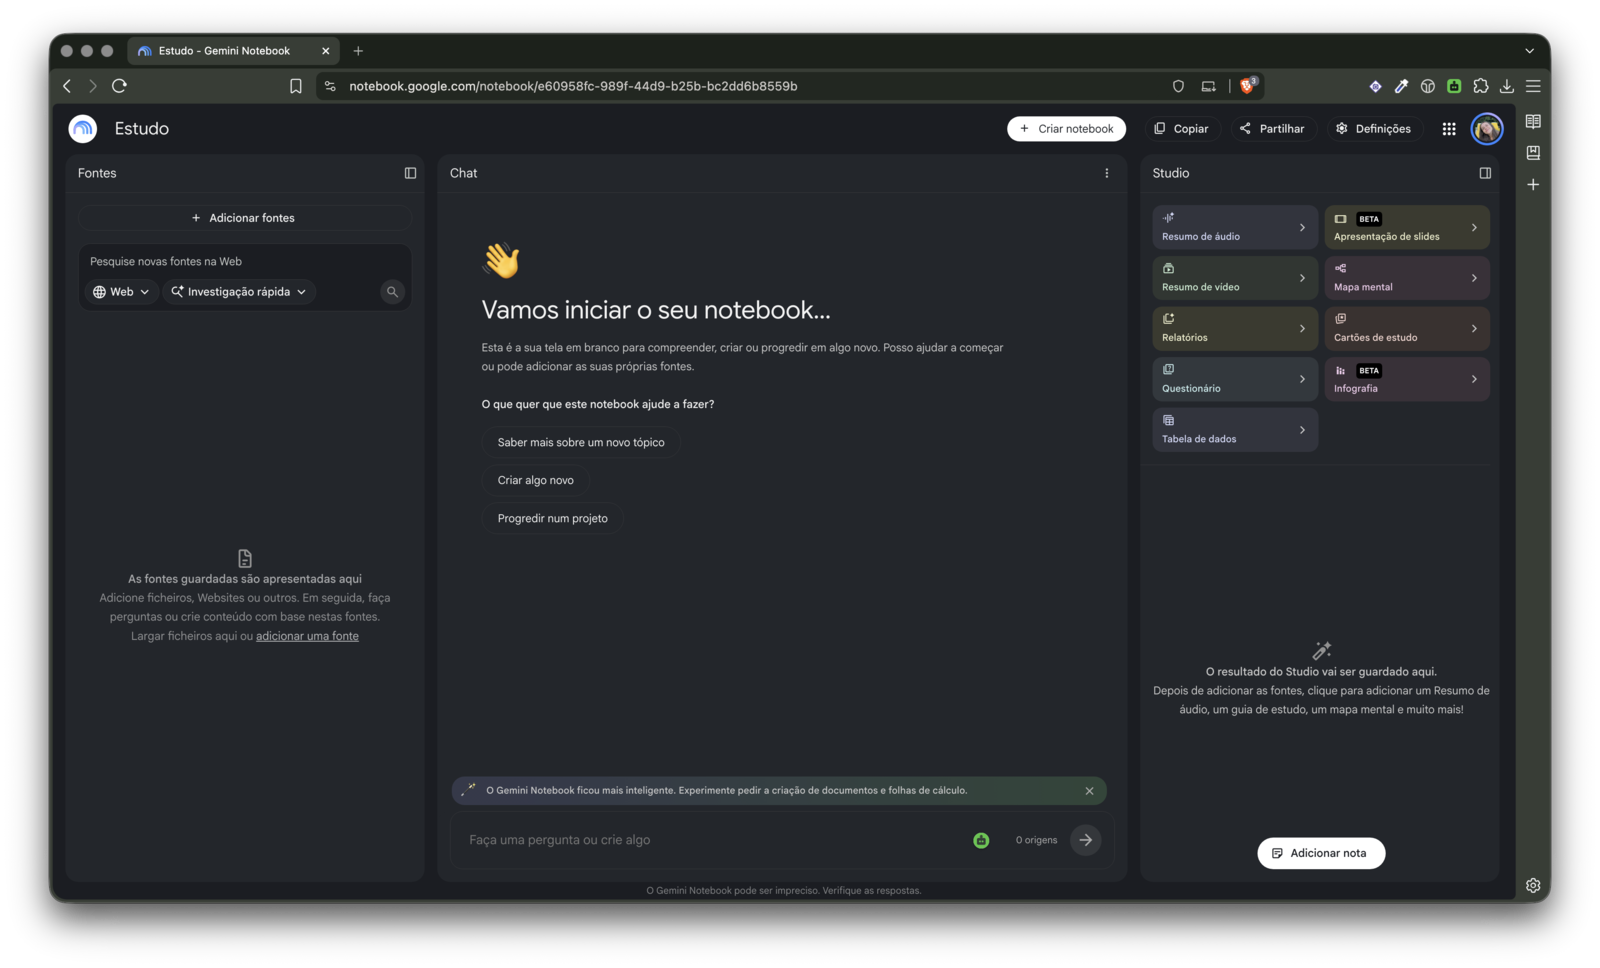The width and height of the screenshot is (1600, 968).
Task: Collapse the Studio panel
Action: [x=1485, y=173]
